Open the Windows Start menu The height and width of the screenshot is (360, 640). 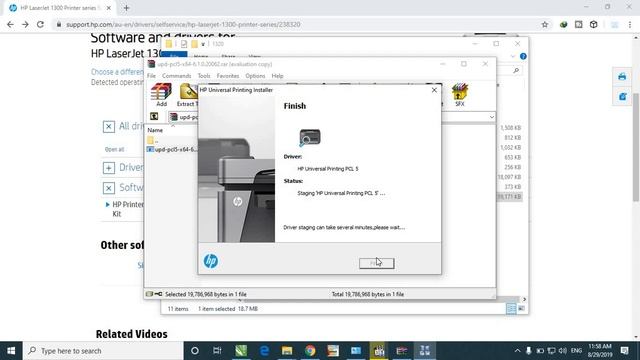(x=11, y=351)
